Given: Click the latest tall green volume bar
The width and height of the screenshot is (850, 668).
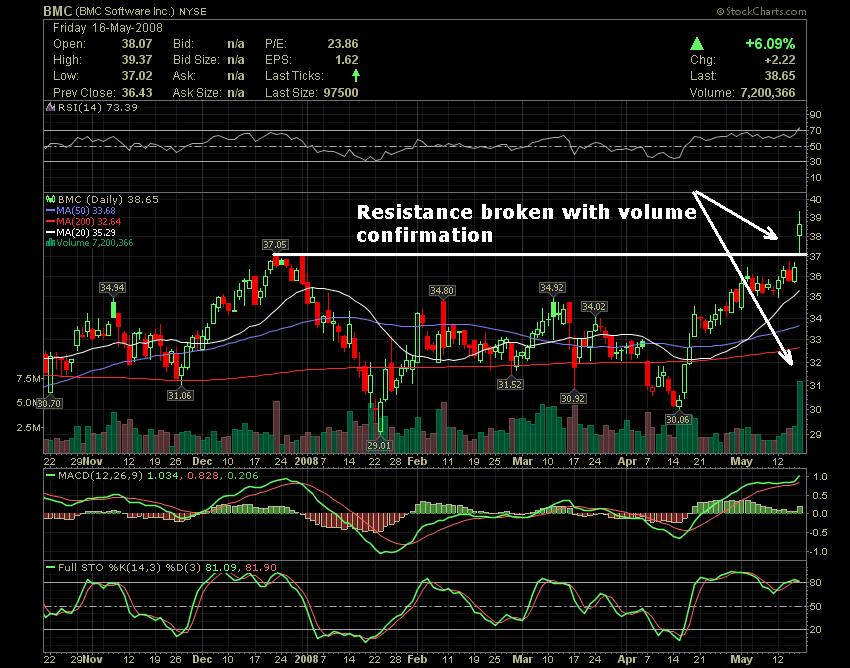Looking at the screenshot, I should (x=800, y=417).
